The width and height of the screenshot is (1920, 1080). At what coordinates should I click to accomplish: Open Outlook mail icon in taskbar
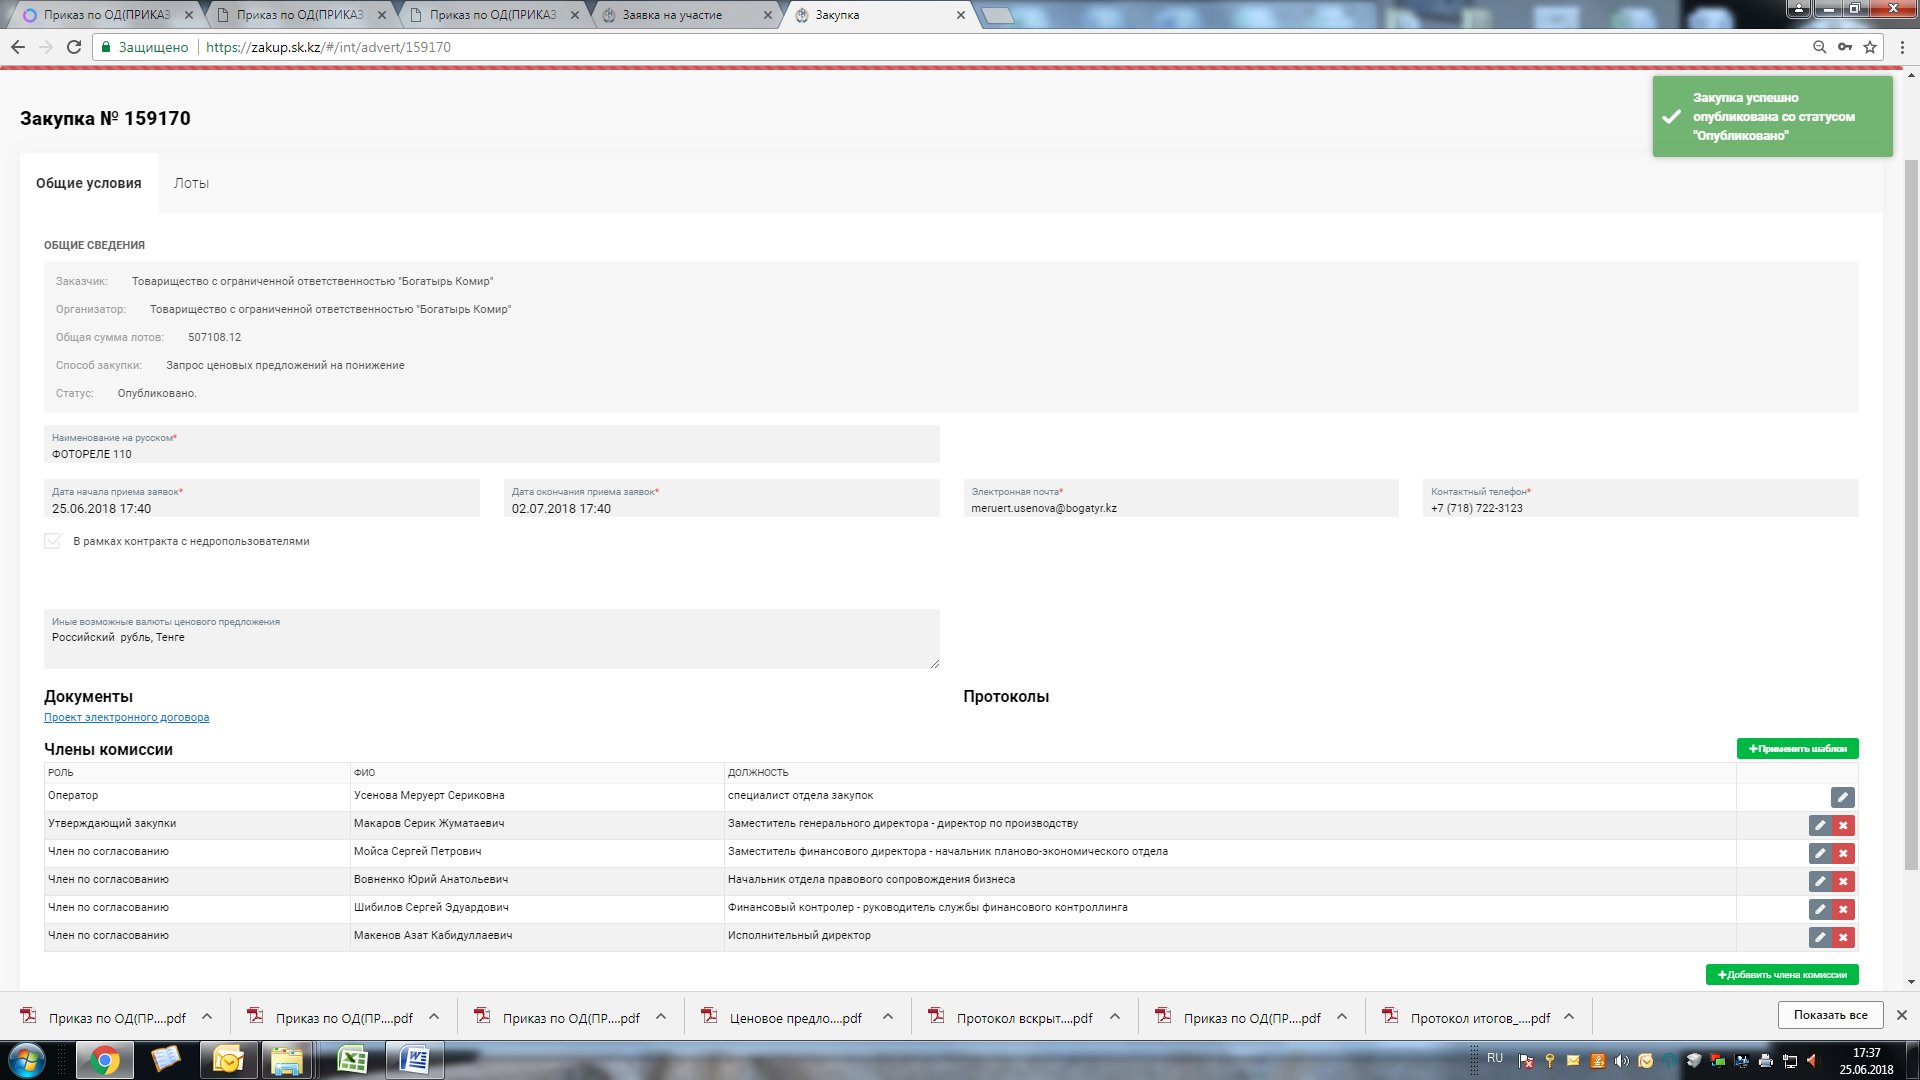click(x=228, y=1060)
